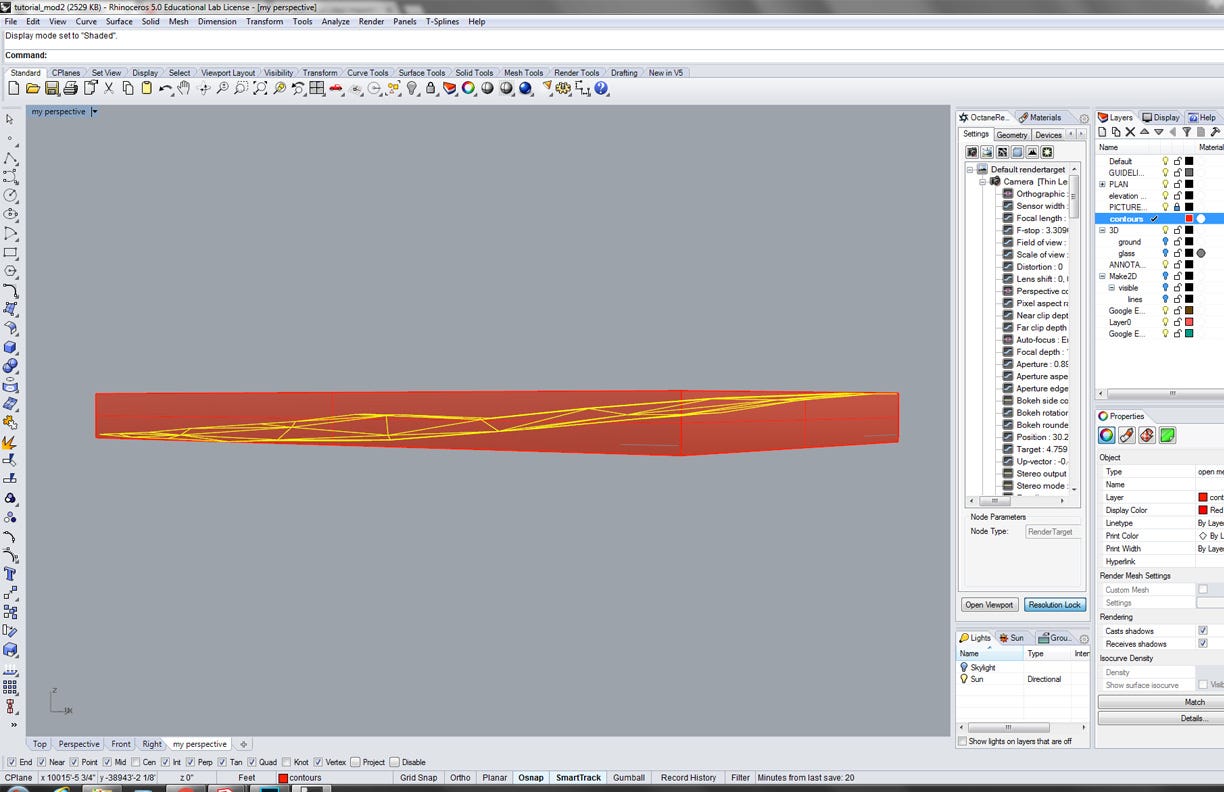Screen dimensions: 1224x792
Task: Open the Options gear icon in toolbar
Action: coord(563,88)
